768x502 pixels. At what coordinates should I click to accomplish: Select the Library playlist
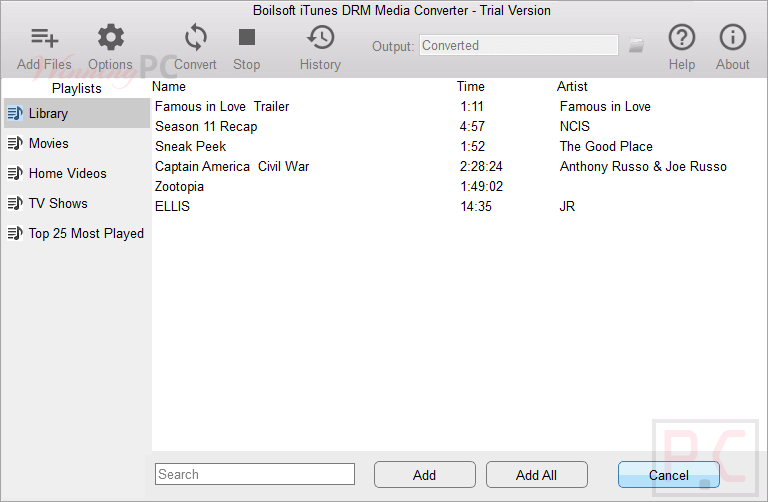coord(77,113)
